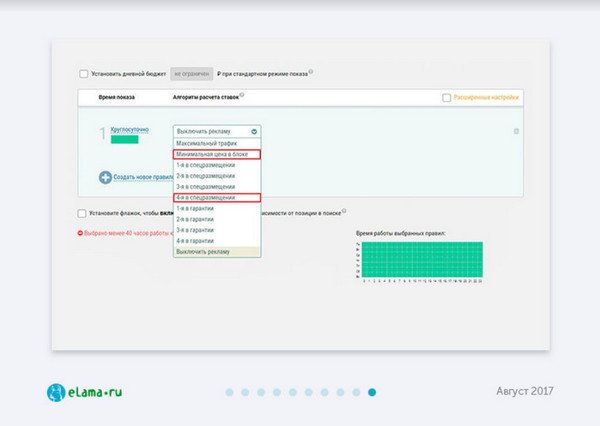Choose "Минимальная цена в блоке" option
The width and height of the screenshot is (600, 426).
tap(217, 154)
